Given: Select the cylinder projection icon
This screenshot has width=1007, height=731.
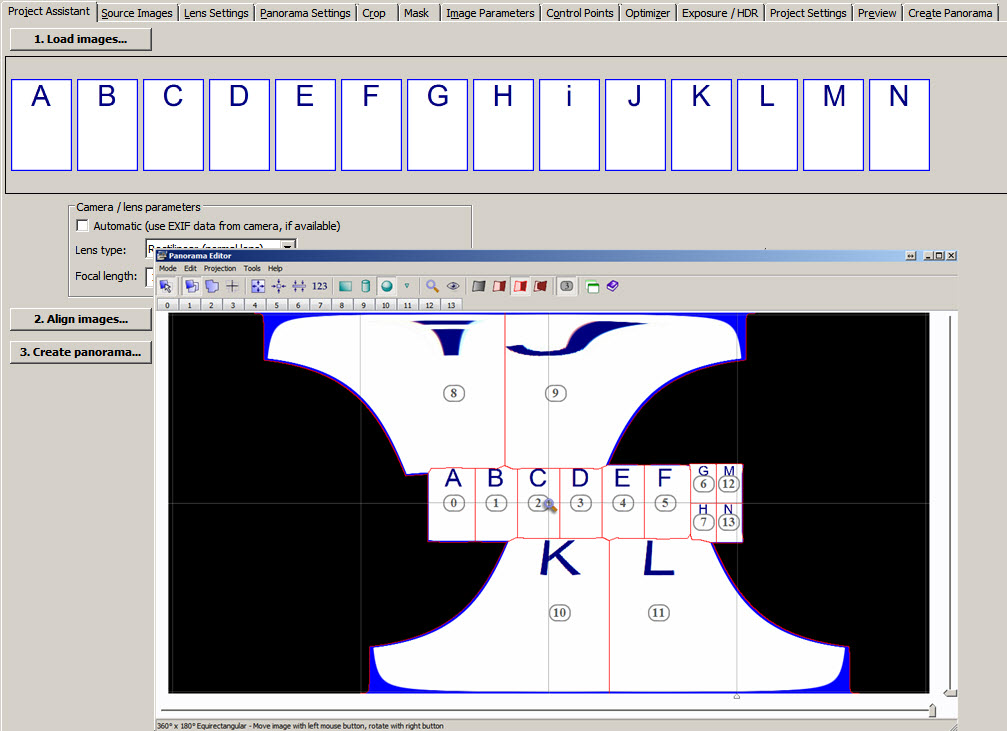Looking at the screenshot, I should [365, 286].
